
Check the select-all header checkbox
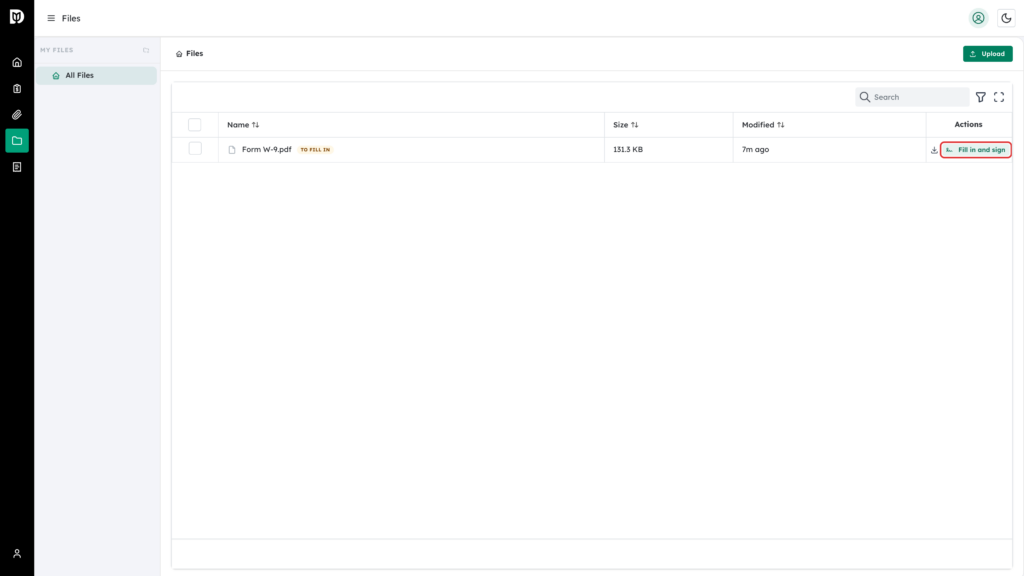pos(195,125)
